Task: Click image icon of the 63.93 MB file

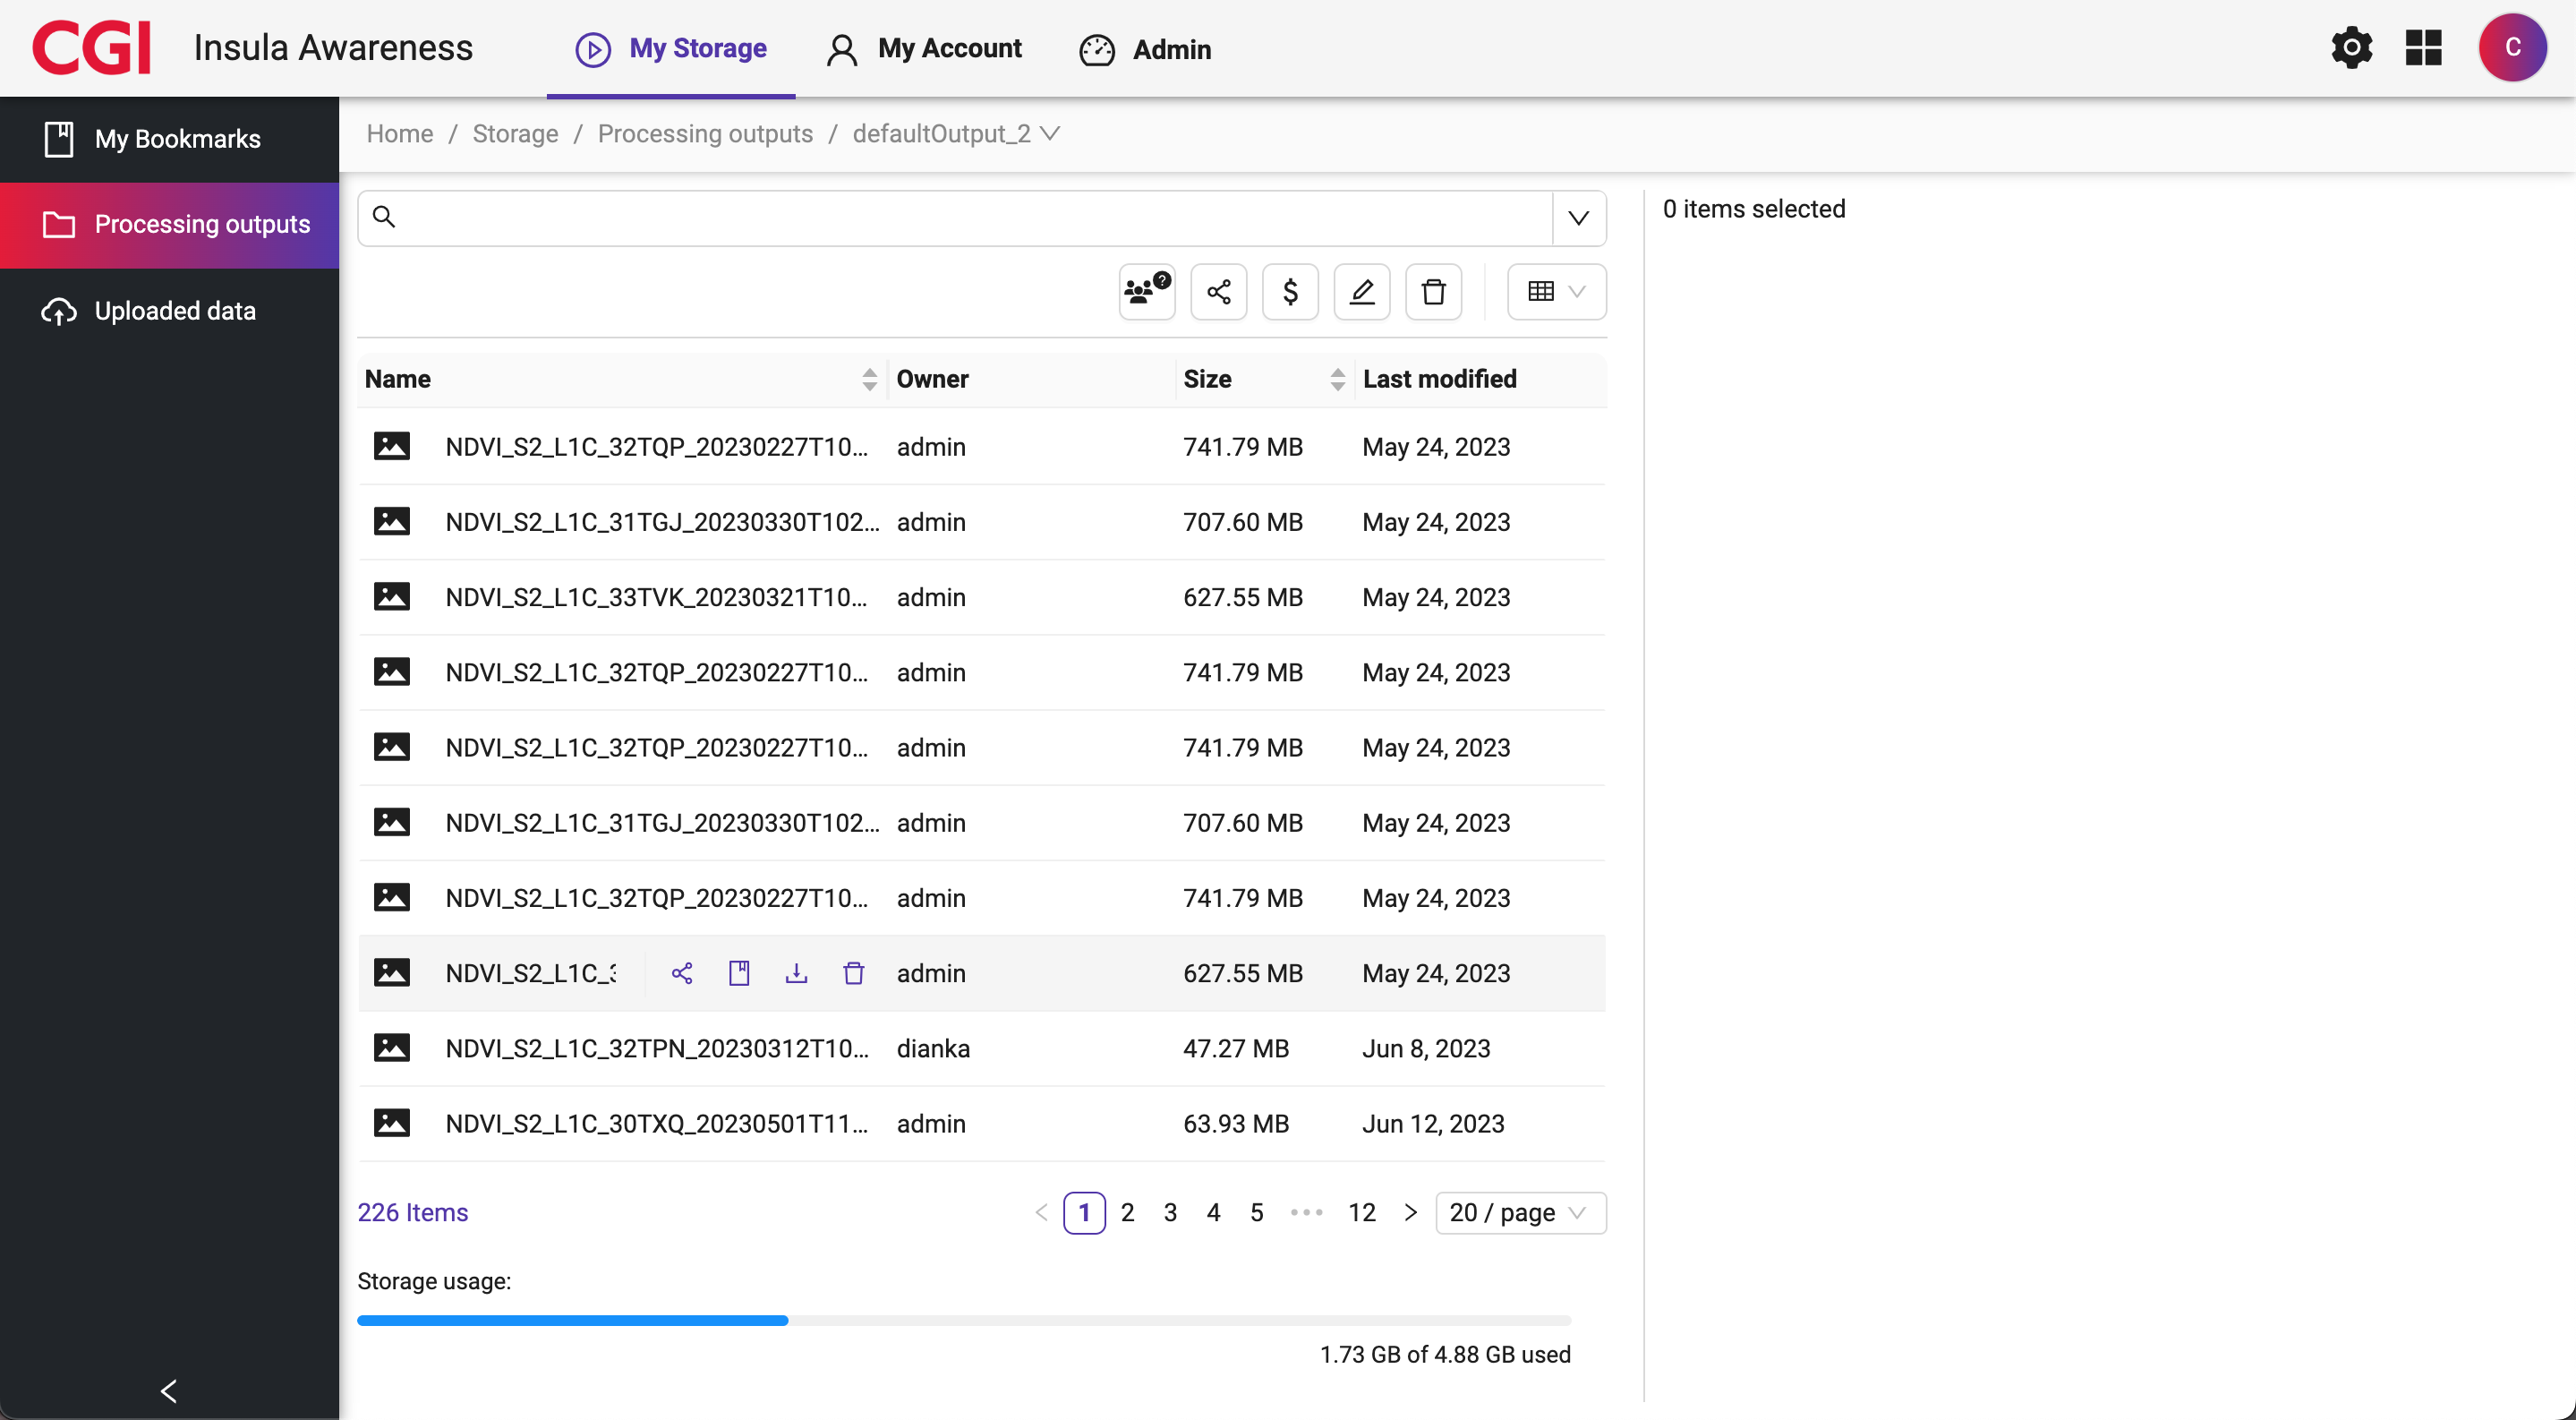Action: [x=392, y=1123]
